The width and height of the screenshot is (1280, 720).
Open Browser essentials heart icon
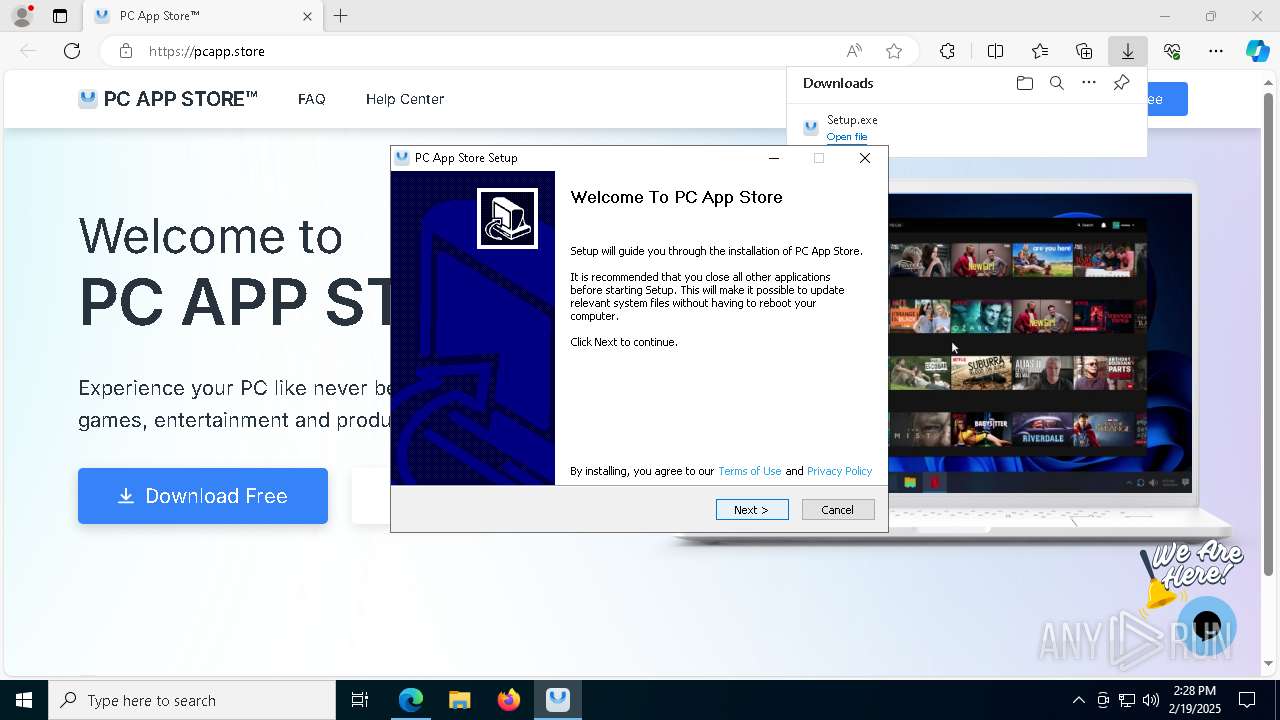pos(1172,51)
